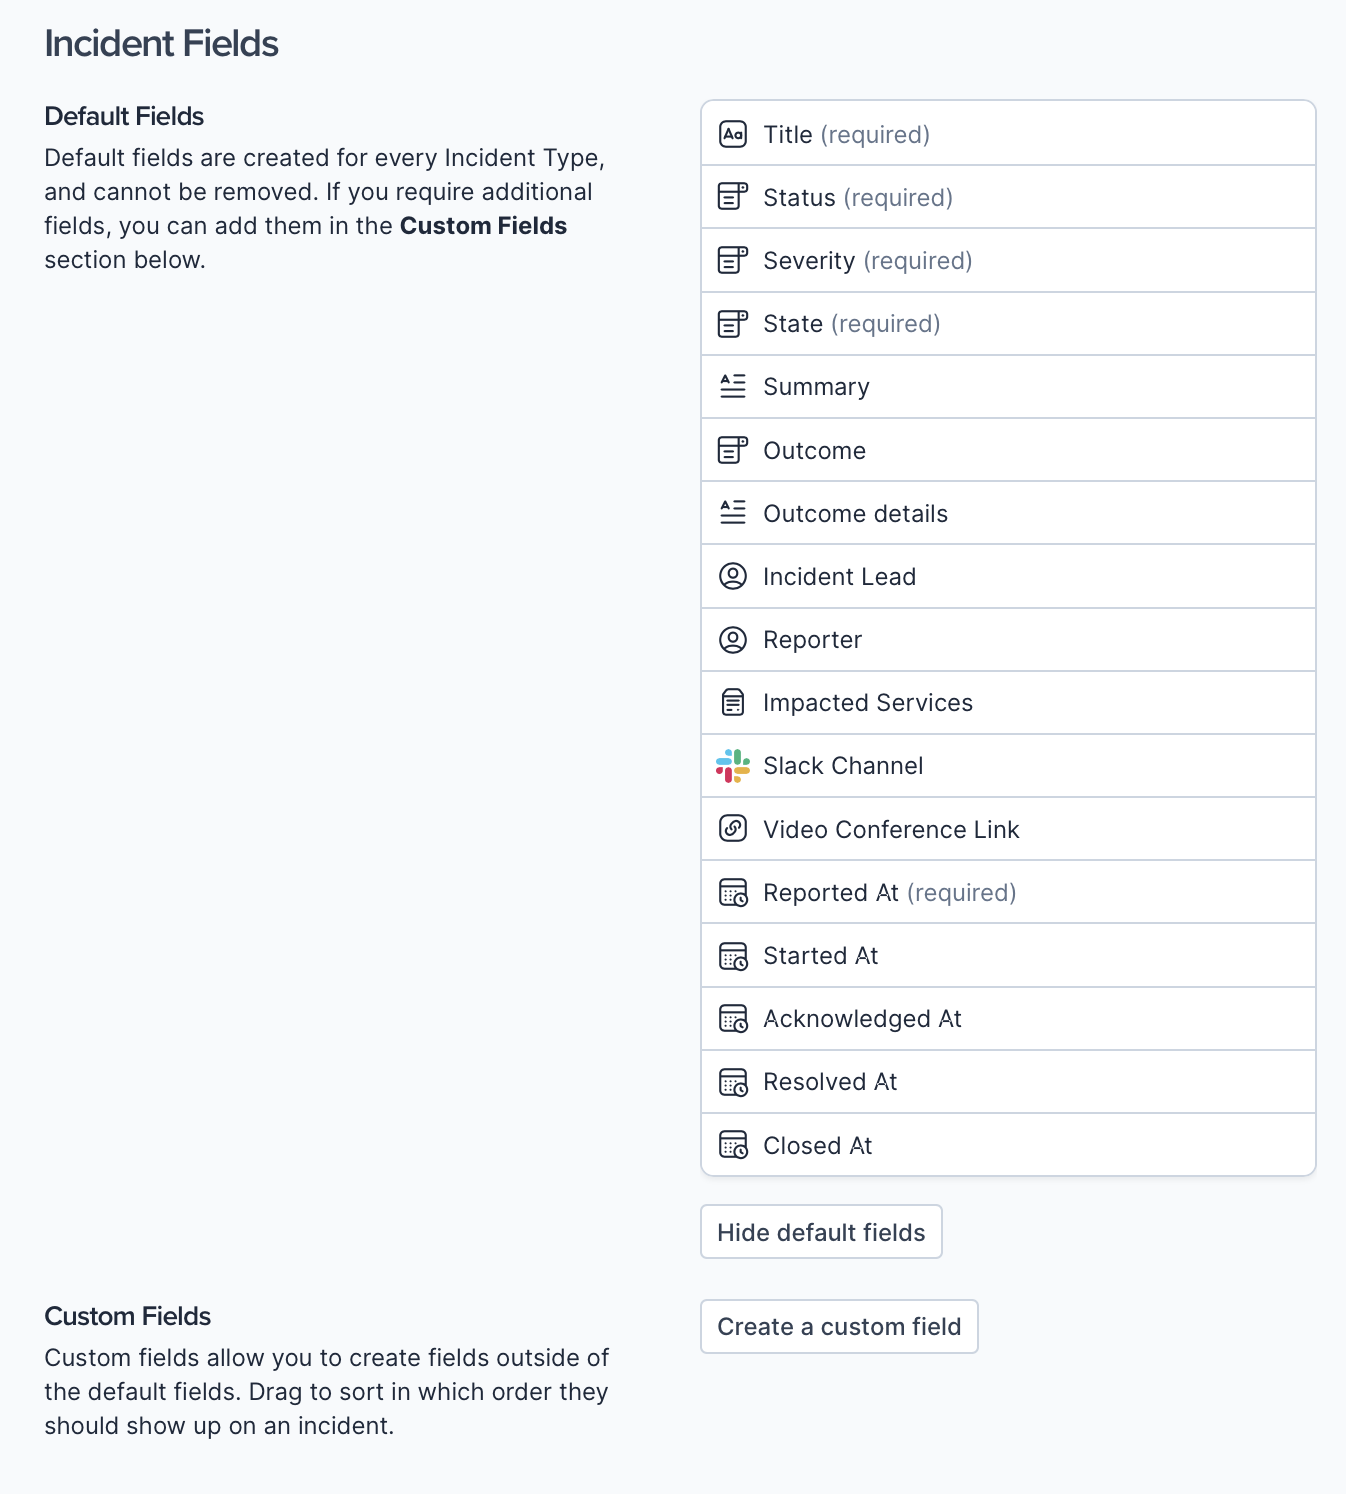Click the person icon beside Incident Lead
Viewport: 1346px width, 1494px height.
click(x=733, y=576)
